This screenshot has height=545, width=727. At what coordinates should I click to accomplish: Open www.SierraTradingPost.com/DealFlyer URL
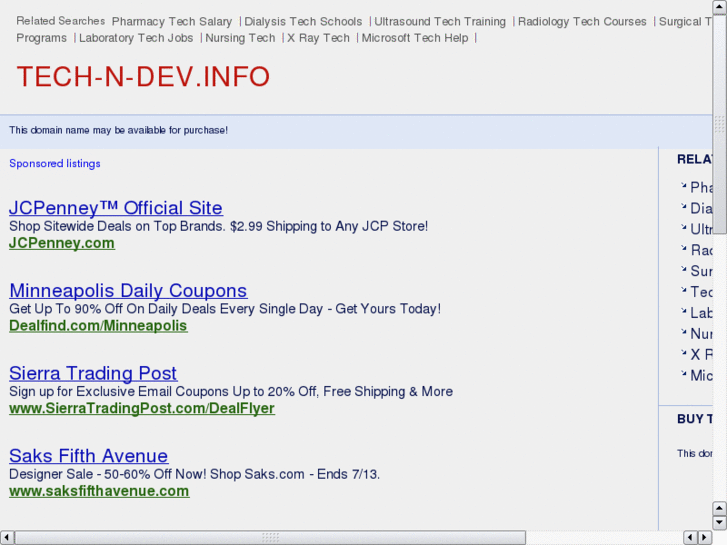142,408
